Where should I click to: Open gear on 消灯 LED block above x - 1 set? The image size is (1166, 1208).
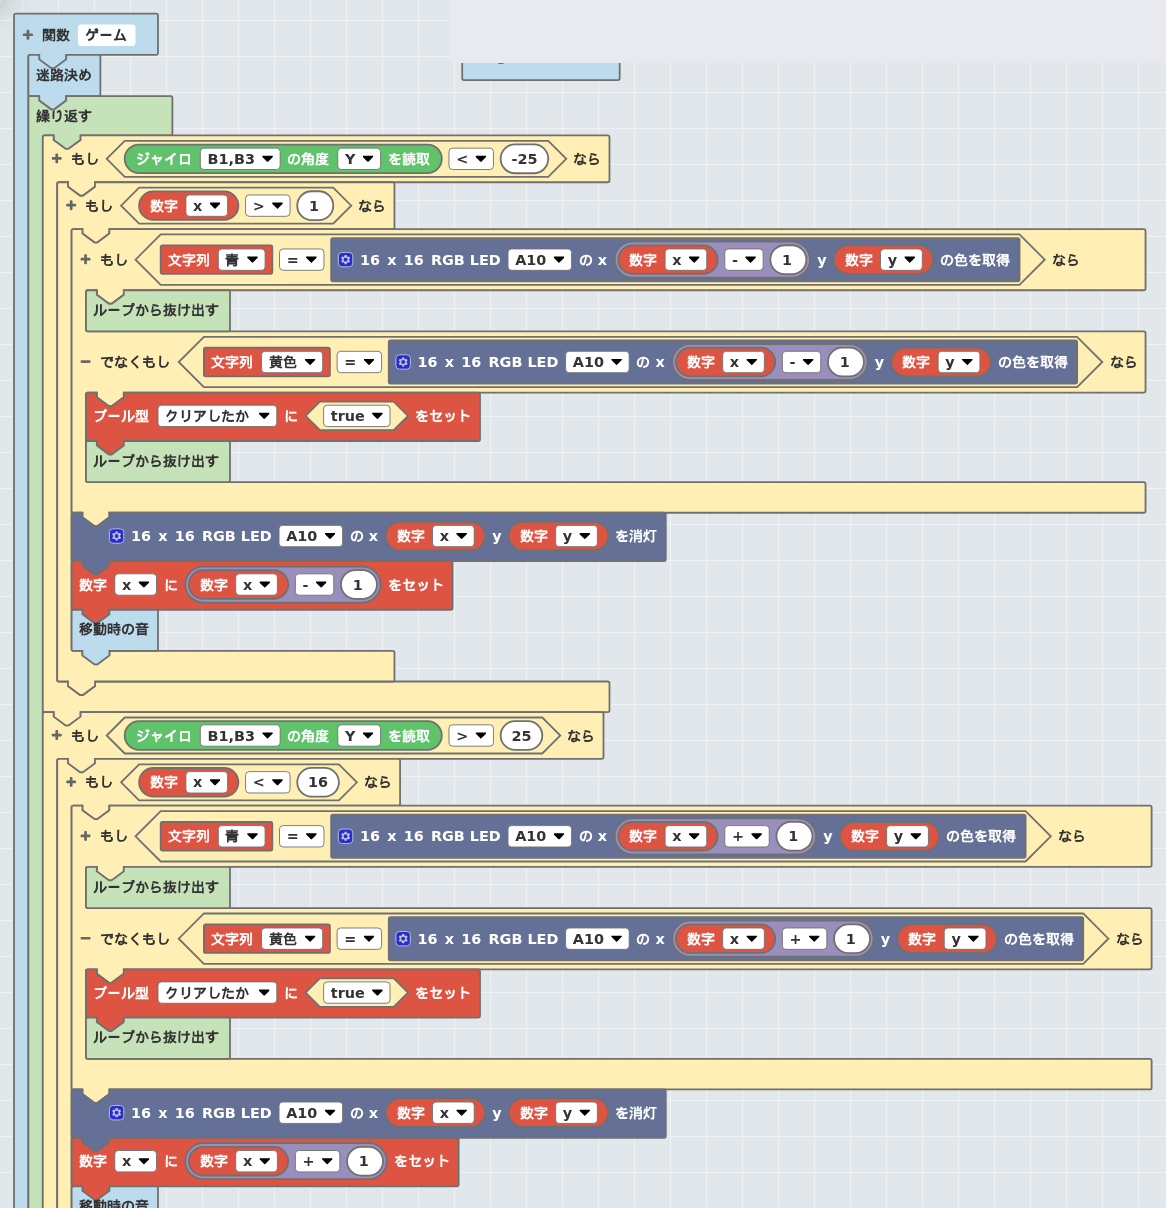[117, 536]
